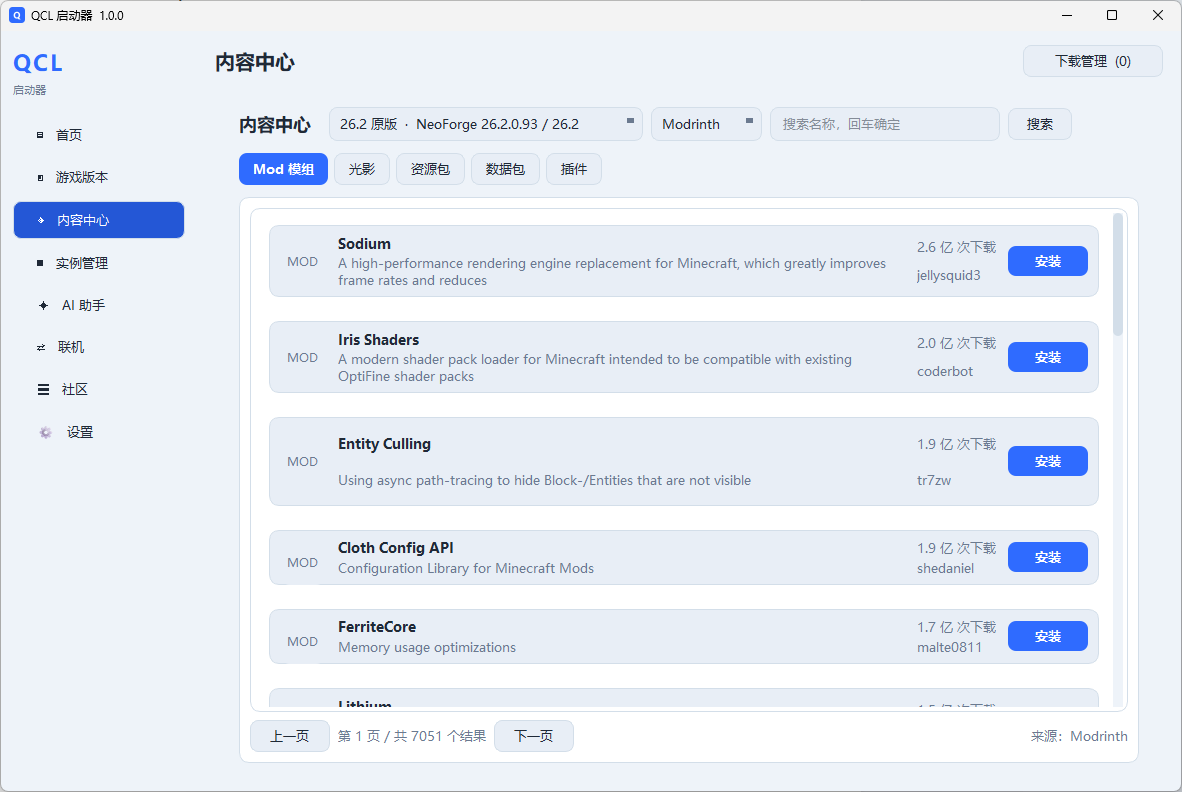Open 实例管理 from the sidebar
Viewport: 1182px width, 792px height.
pos(99,263)
